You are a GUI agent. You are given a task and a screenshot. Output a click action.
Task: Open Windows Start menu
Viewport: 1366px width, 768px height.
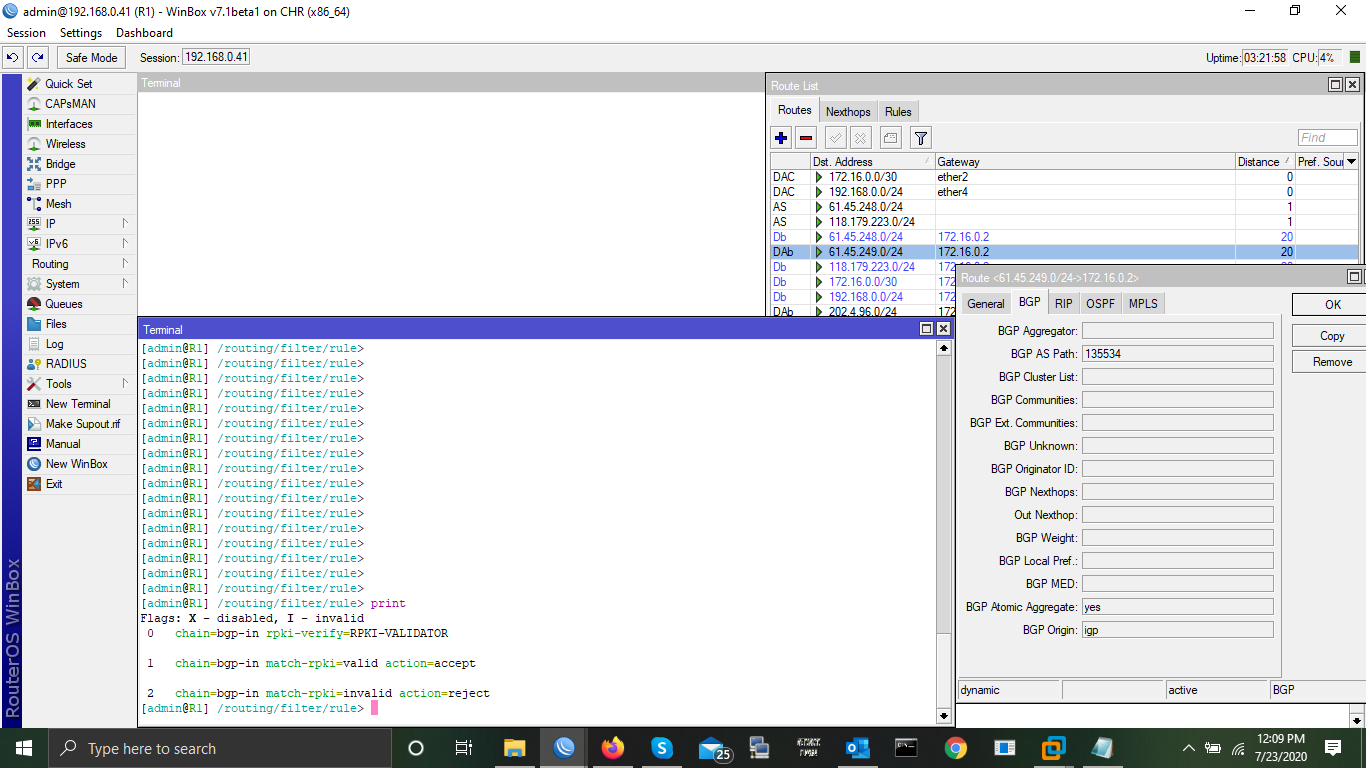(x=23, y=748)
